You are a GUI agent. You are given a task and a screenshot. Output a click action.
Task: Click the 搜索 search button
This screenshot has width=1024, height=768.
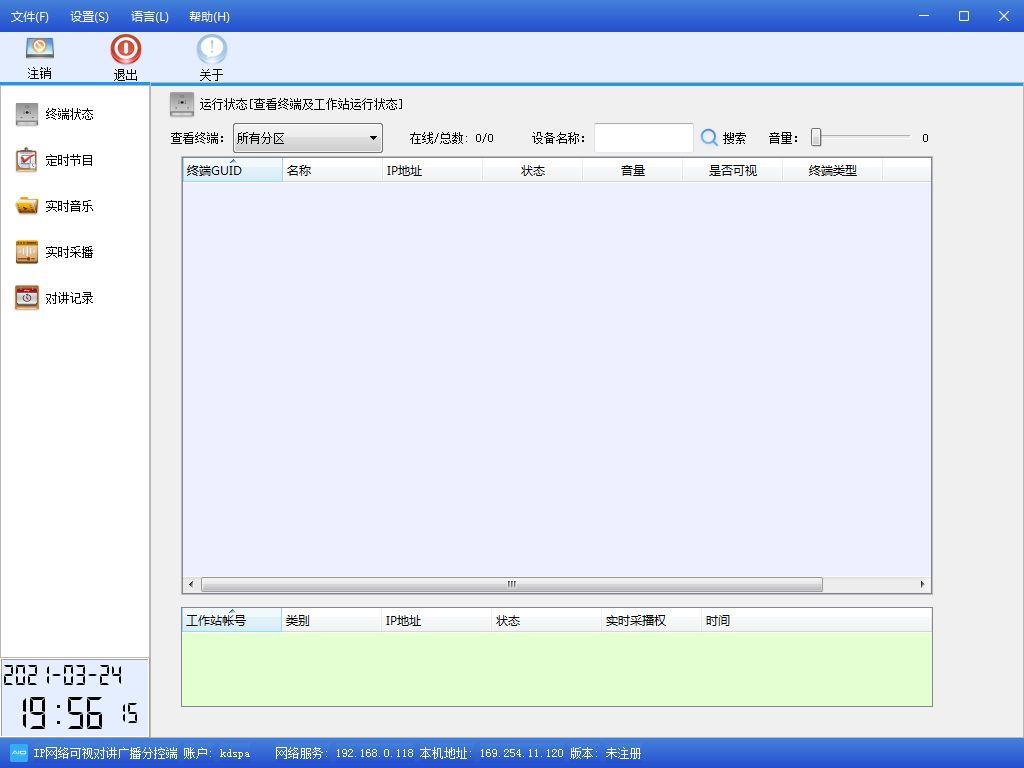(733, 137)
